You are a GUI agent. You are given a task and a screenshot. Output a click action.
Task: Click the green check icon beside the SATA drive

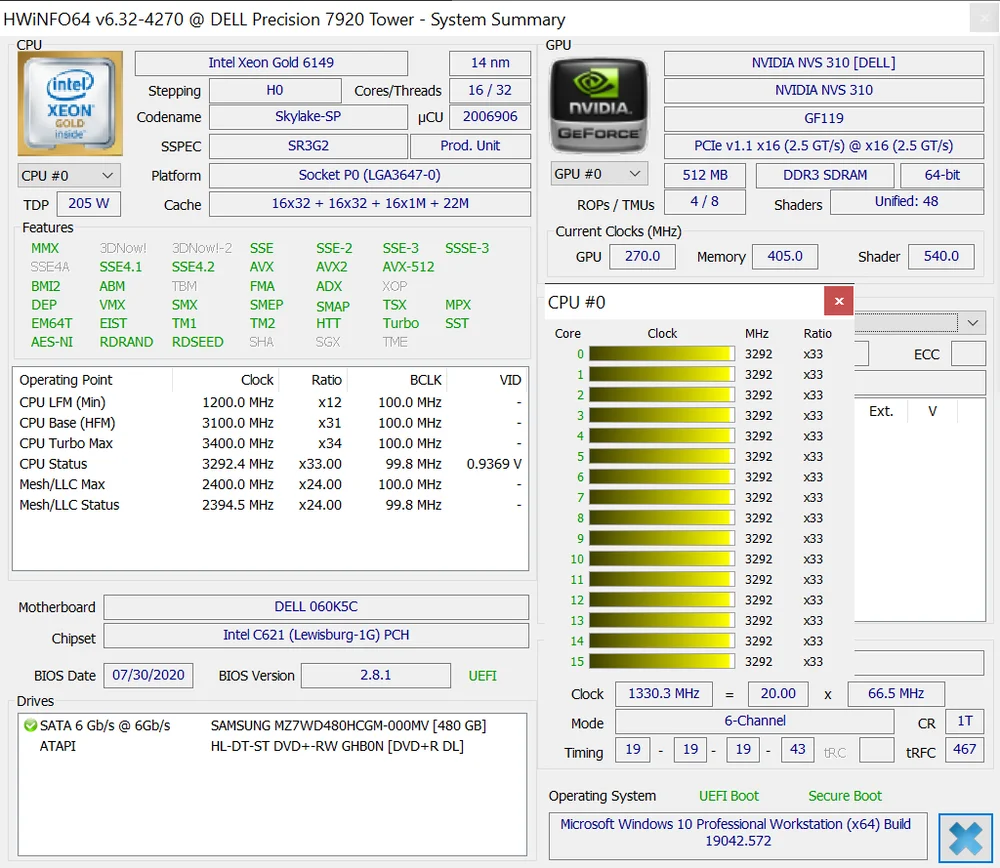coord(30,725)
